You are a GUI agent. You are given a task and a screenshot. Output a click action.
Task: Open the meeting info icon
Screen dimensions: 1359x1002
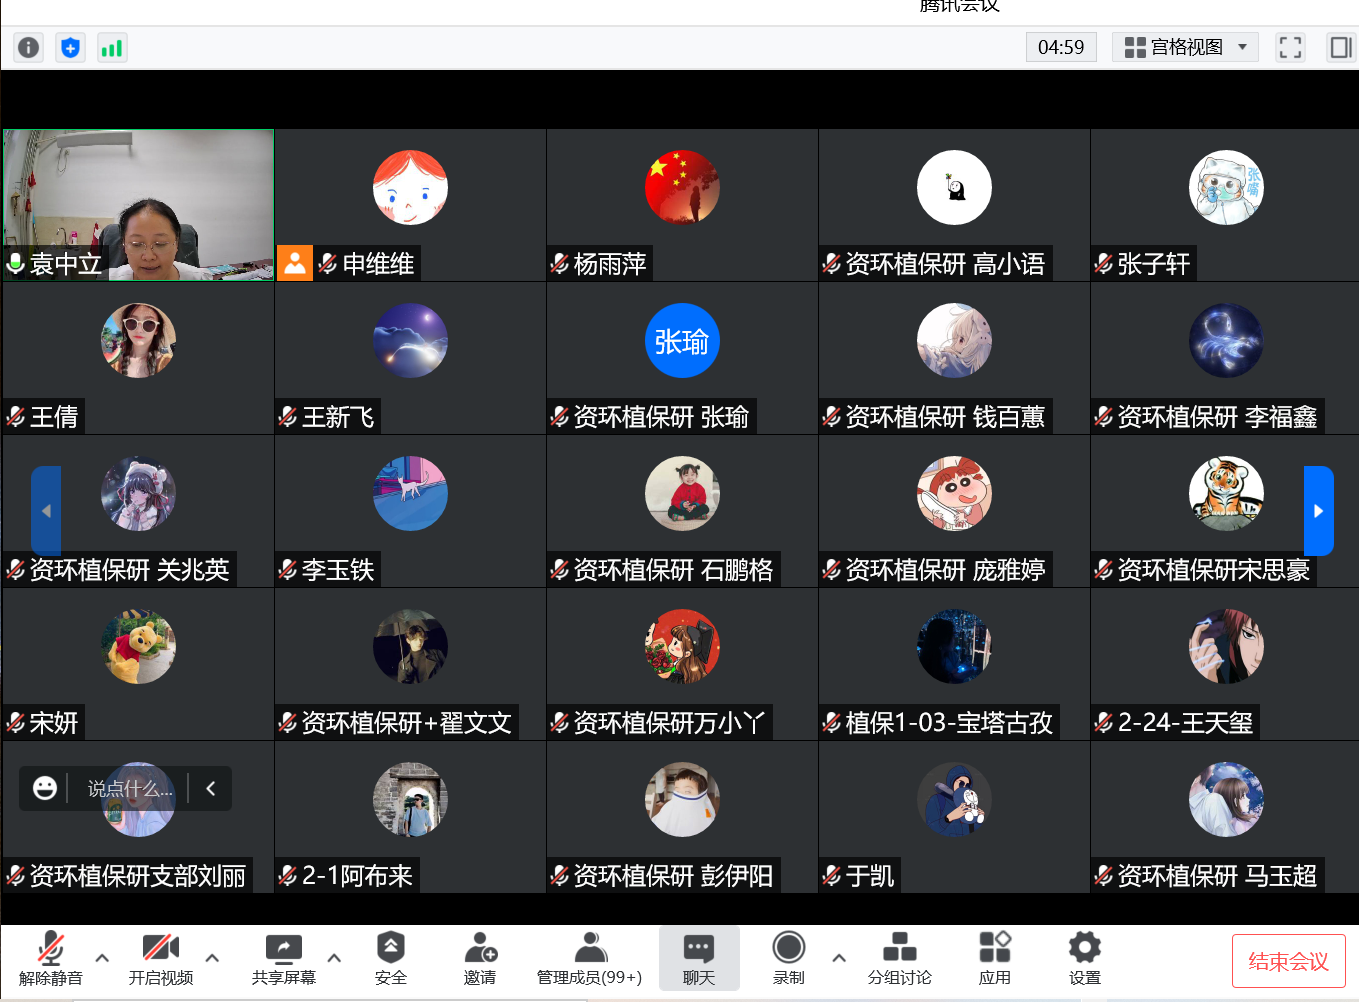(29, 47)
